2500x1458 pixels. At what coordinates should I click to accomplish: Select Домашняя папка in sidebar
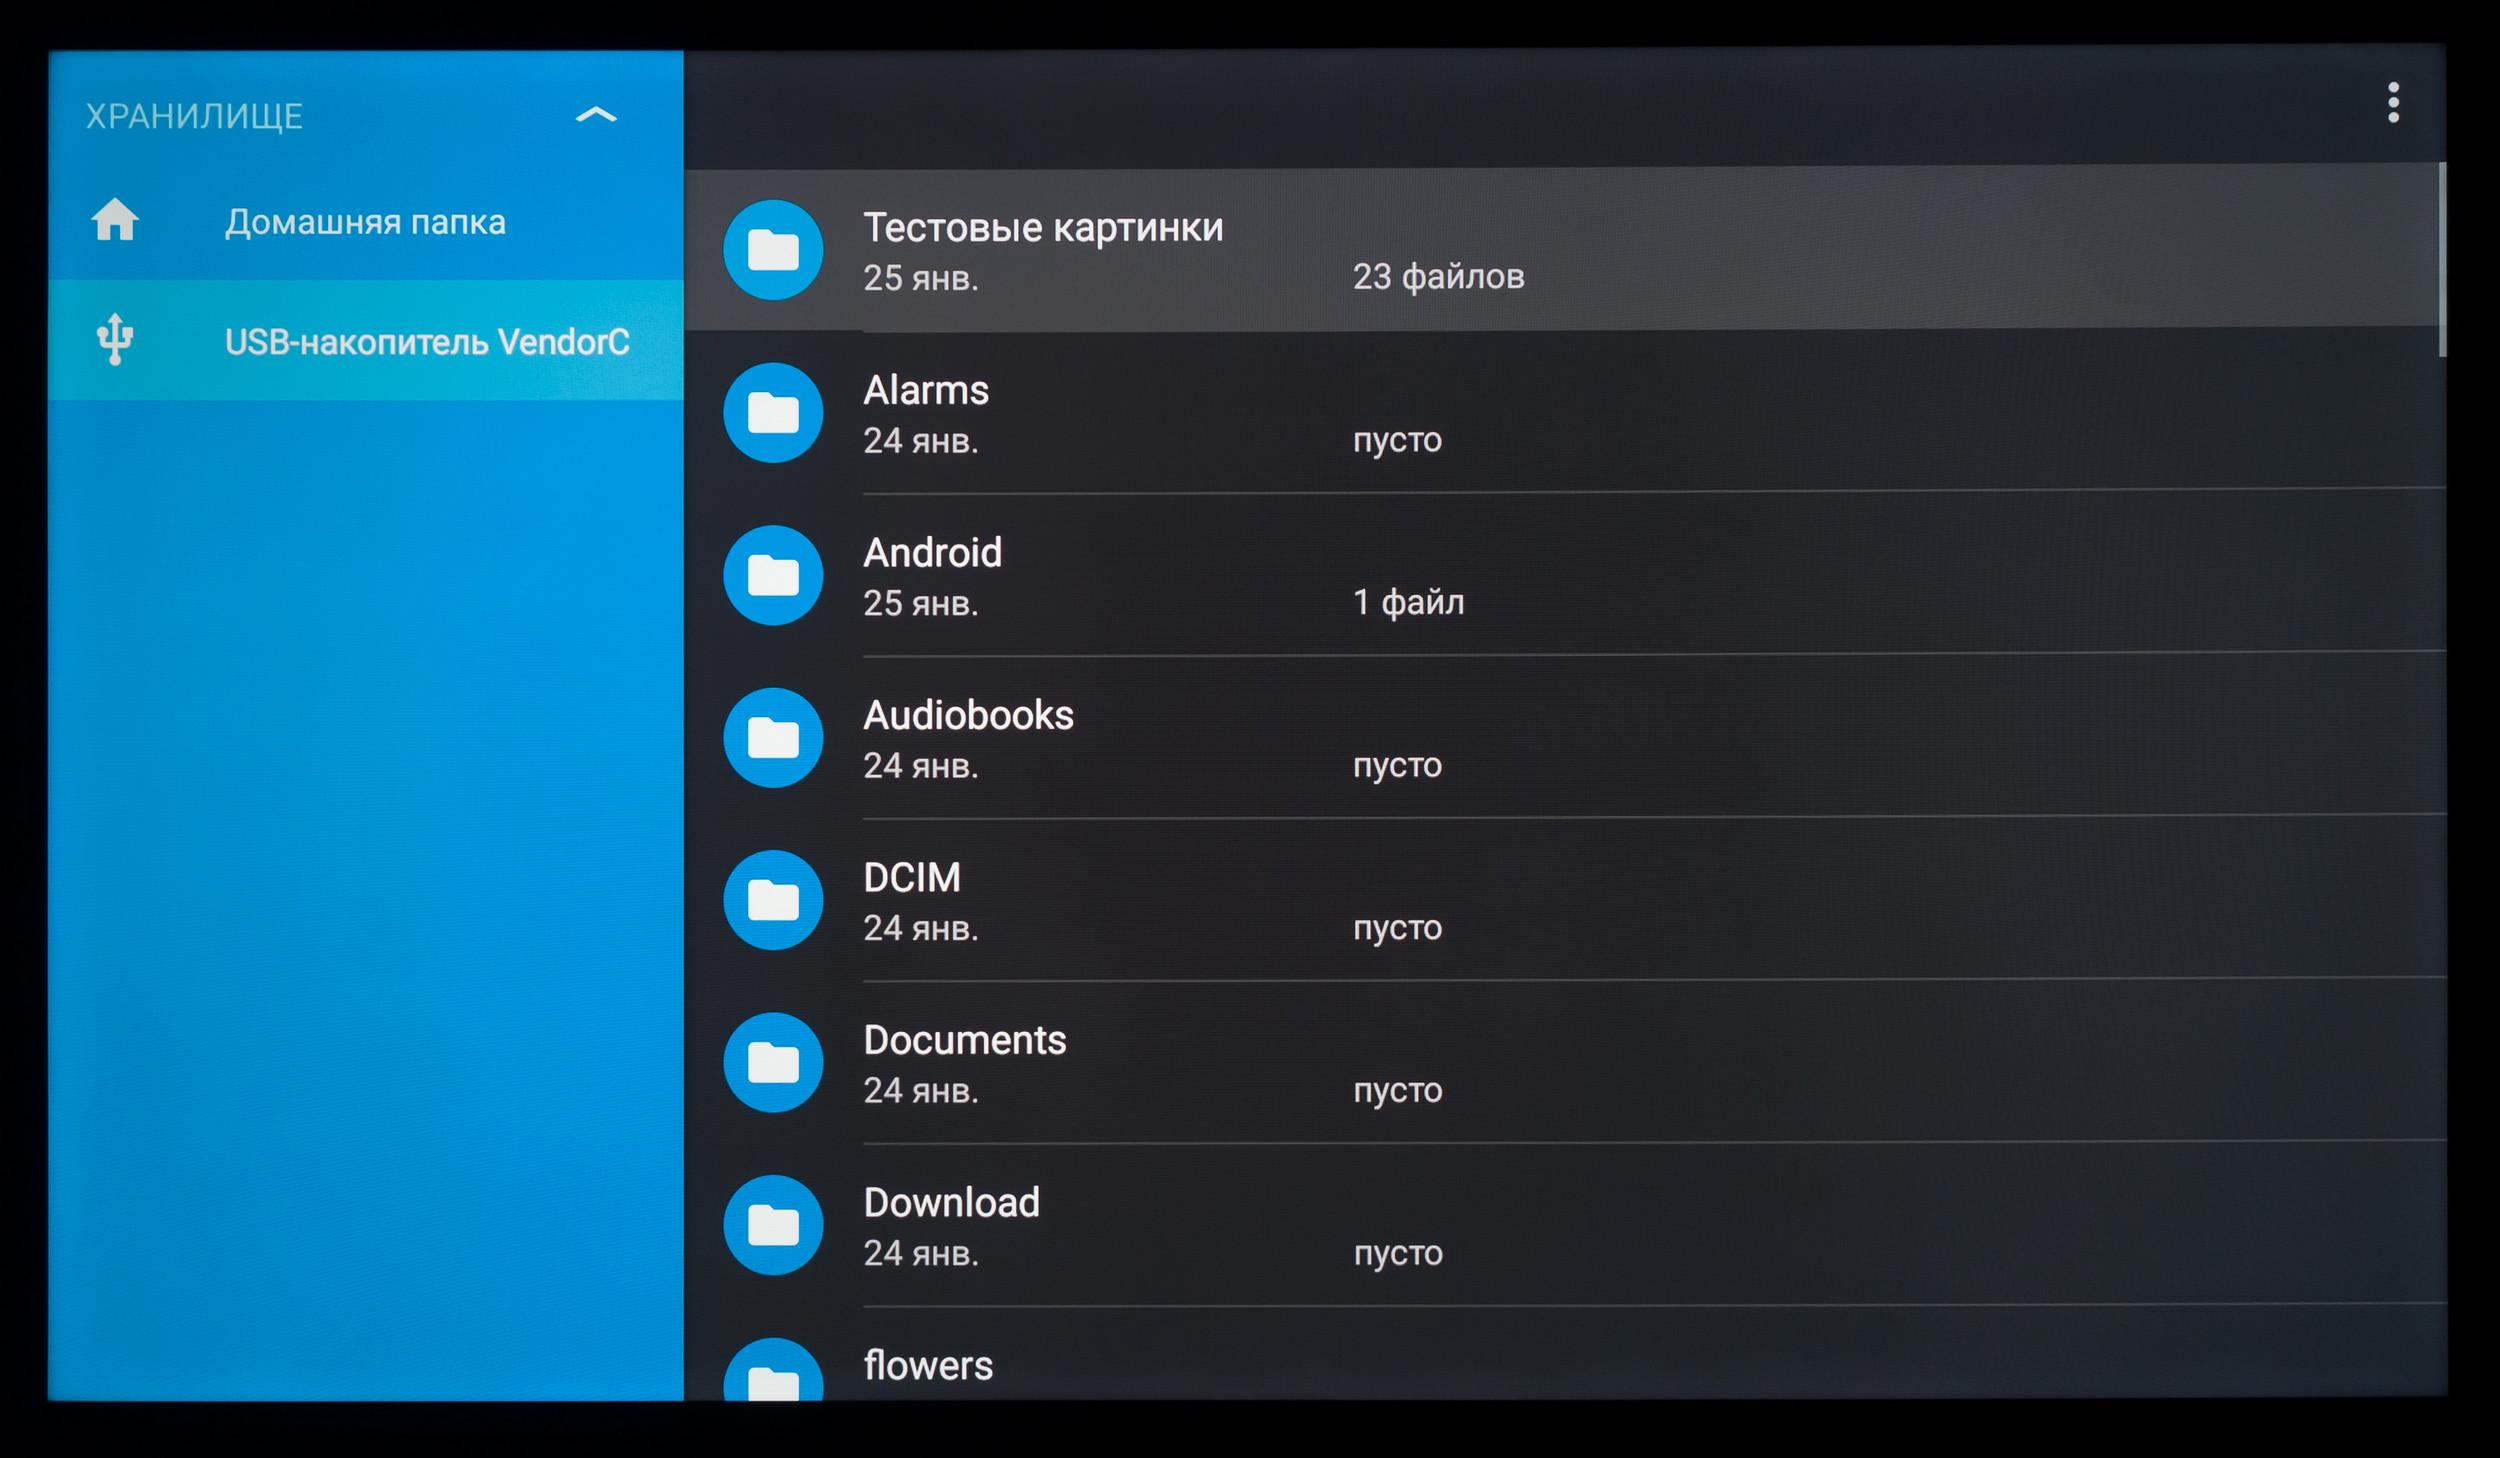[365, 222]
